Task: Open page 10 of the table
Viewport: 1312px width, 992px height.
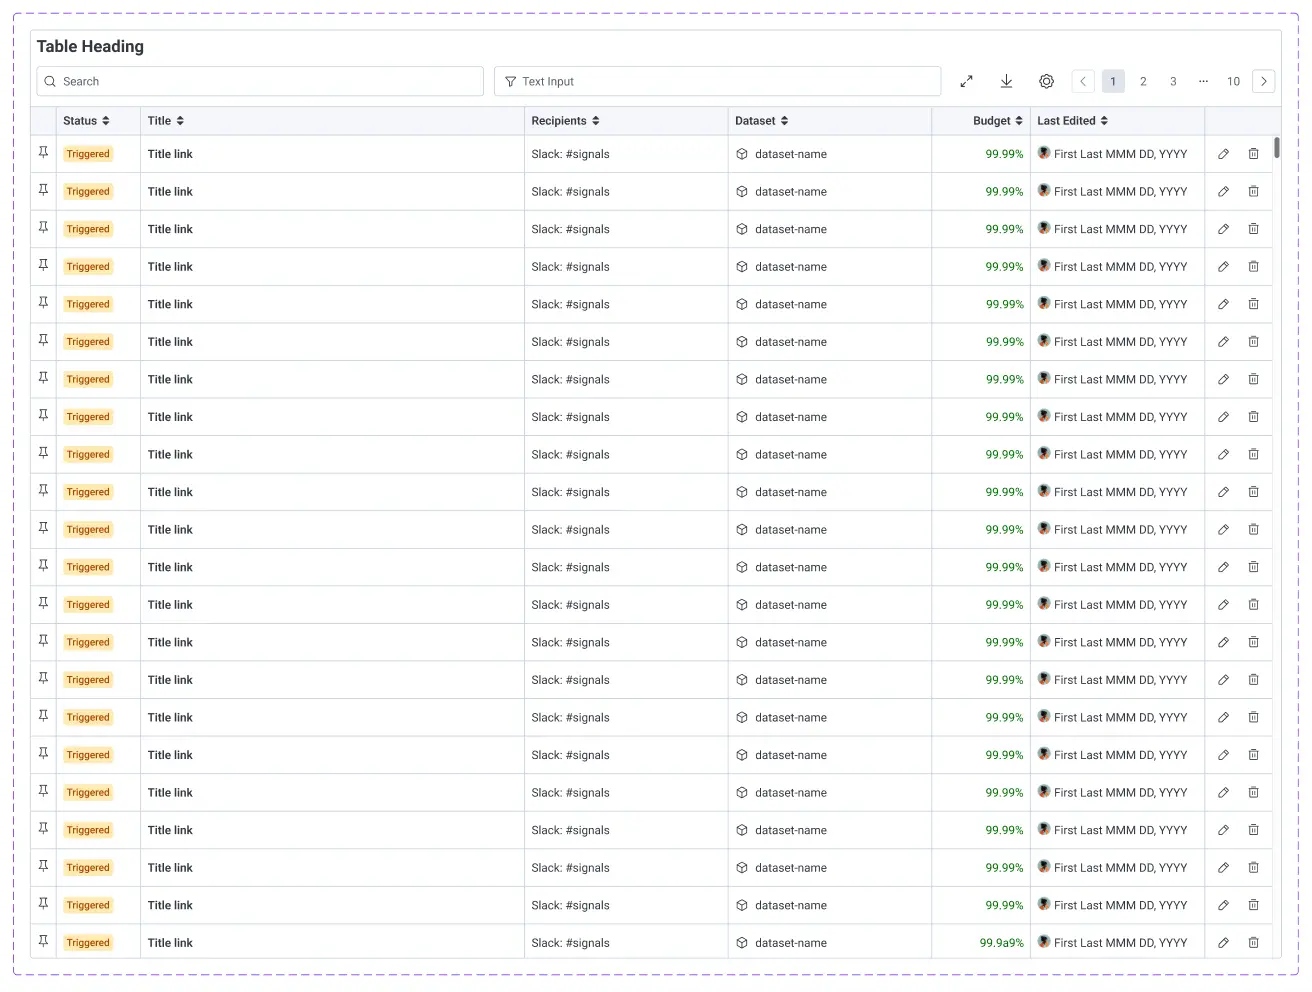Action: tap(1233, 81)
